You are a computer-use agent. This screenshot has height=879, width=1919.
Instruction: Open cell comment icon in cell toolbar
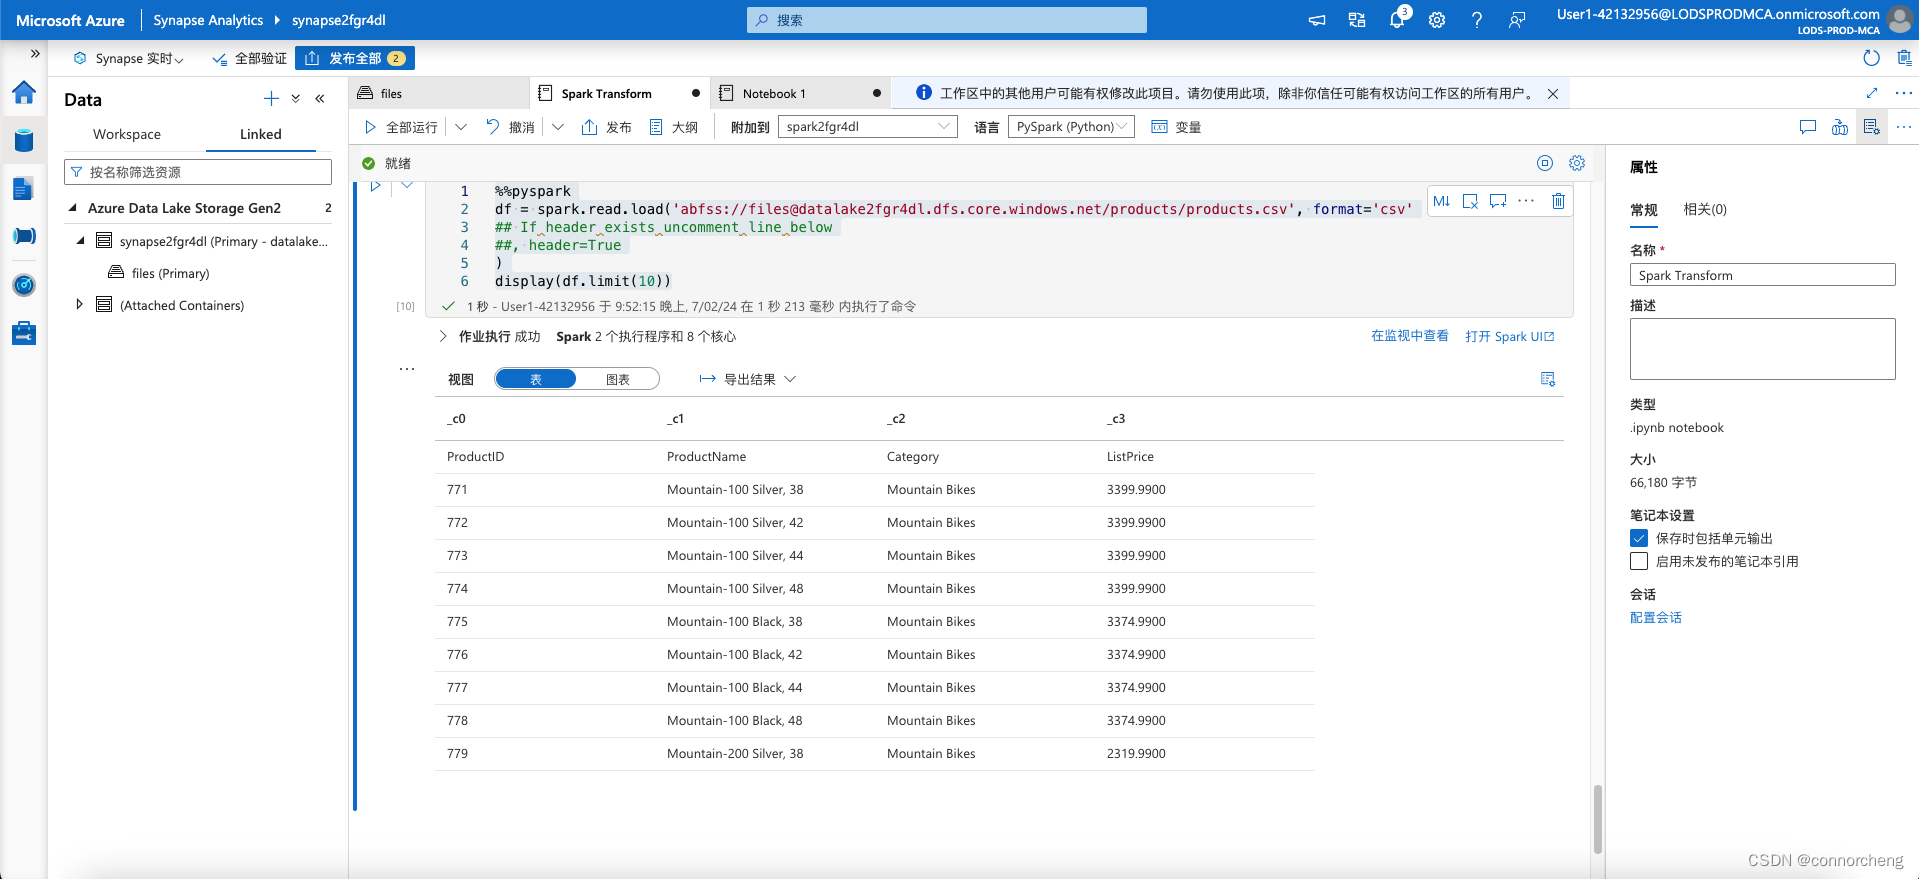[1498, 201]
